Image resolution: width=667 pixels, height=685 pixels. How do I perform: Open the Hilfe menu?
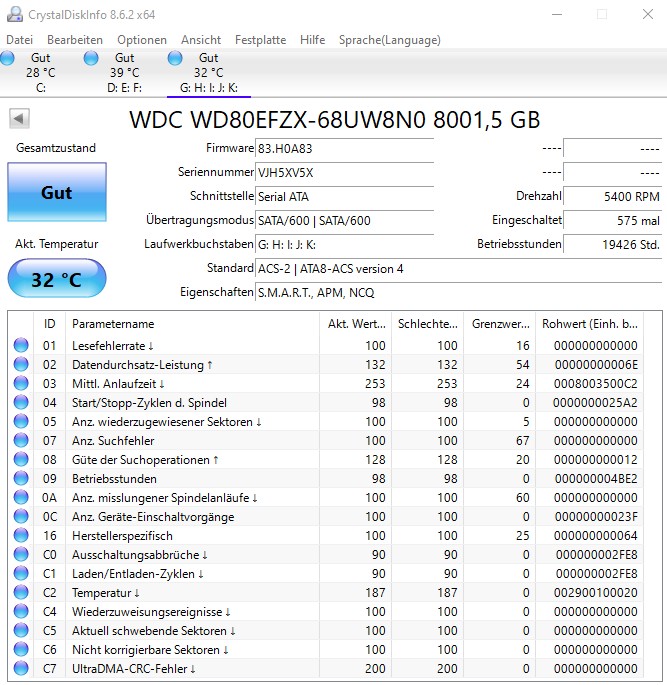(312, 40)
